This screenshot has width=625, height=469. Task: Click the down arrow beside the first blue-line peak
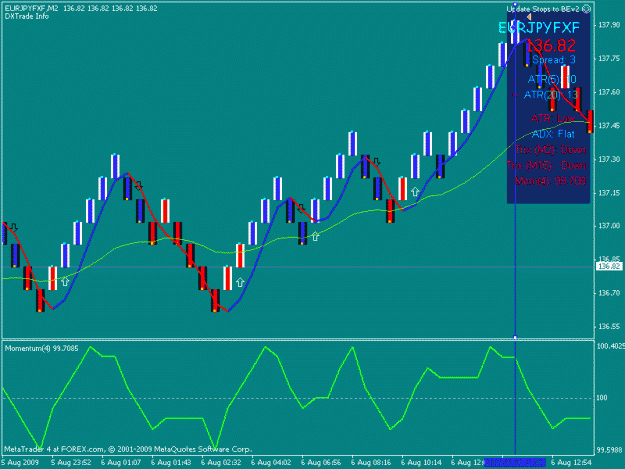tap(139, 186)
